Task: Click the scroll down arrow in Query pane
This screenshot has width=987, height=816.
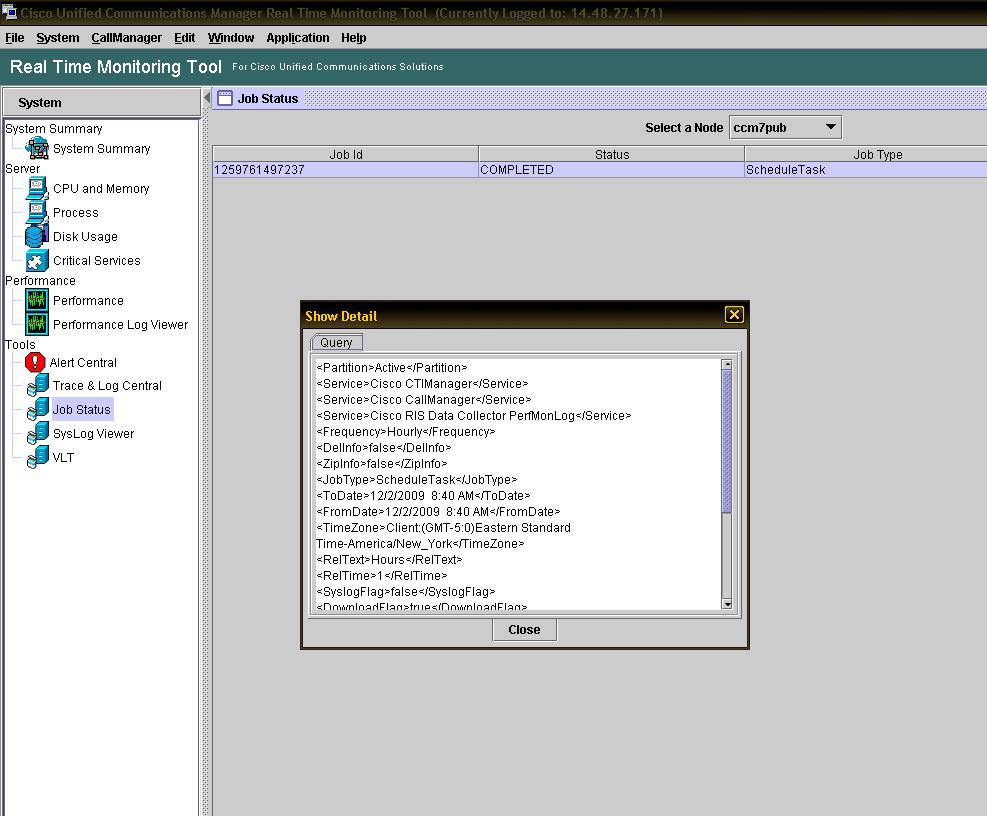Action: [x=727, y=604]
